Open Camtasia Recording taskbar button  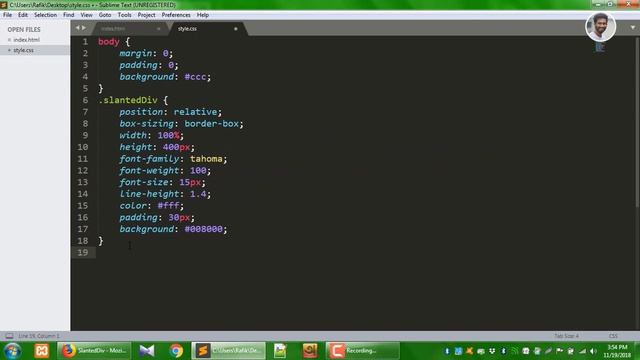point(362,351)
